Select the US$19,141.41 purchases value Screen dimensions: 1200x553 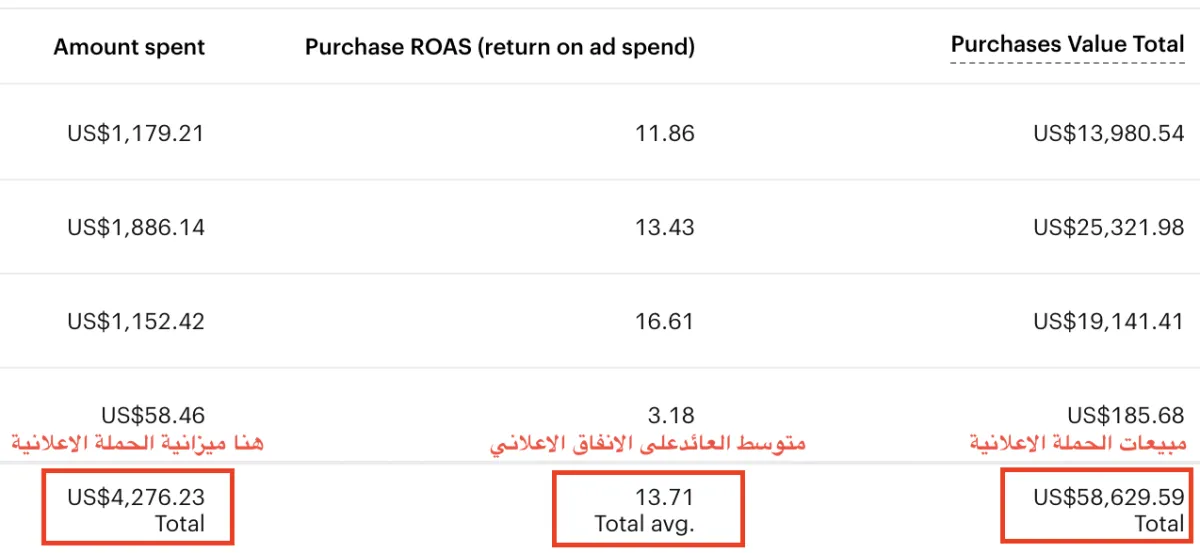[x=1109, y=321]
